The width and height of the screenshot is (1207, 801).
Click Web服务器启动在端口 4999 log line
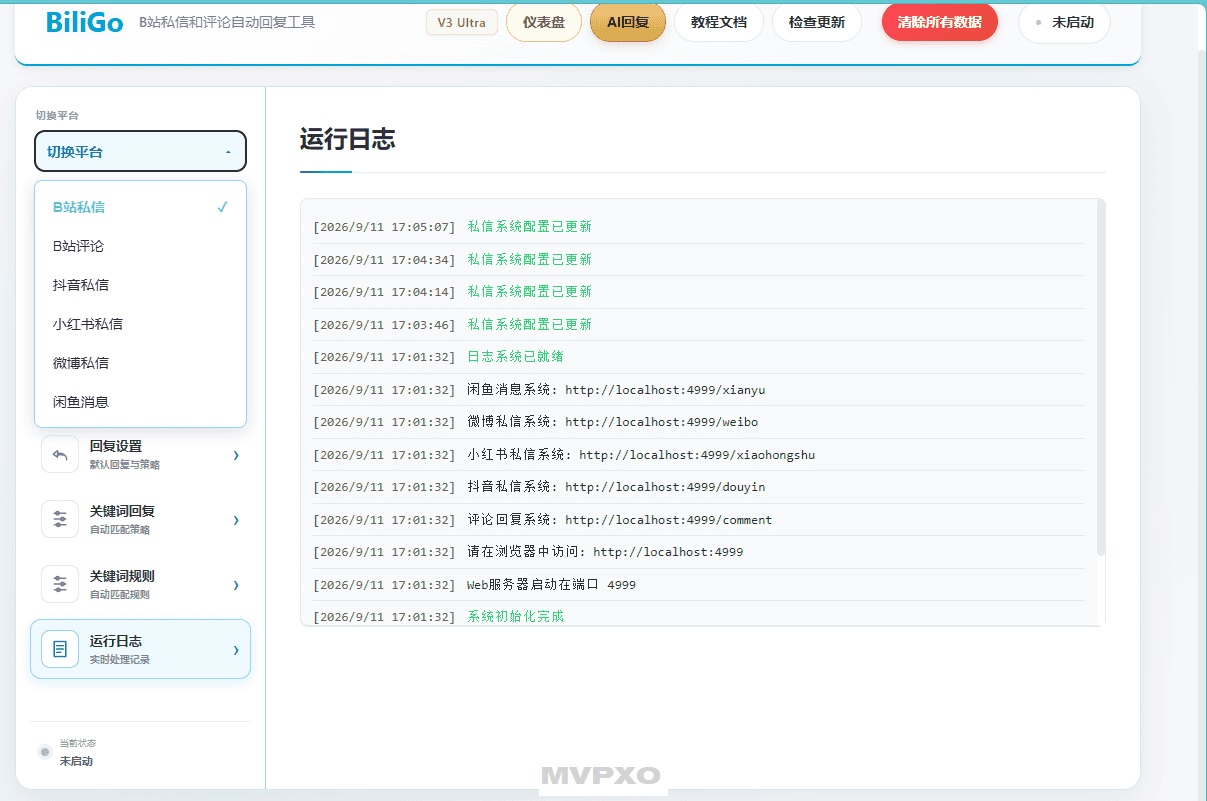[x=698, y=585]
